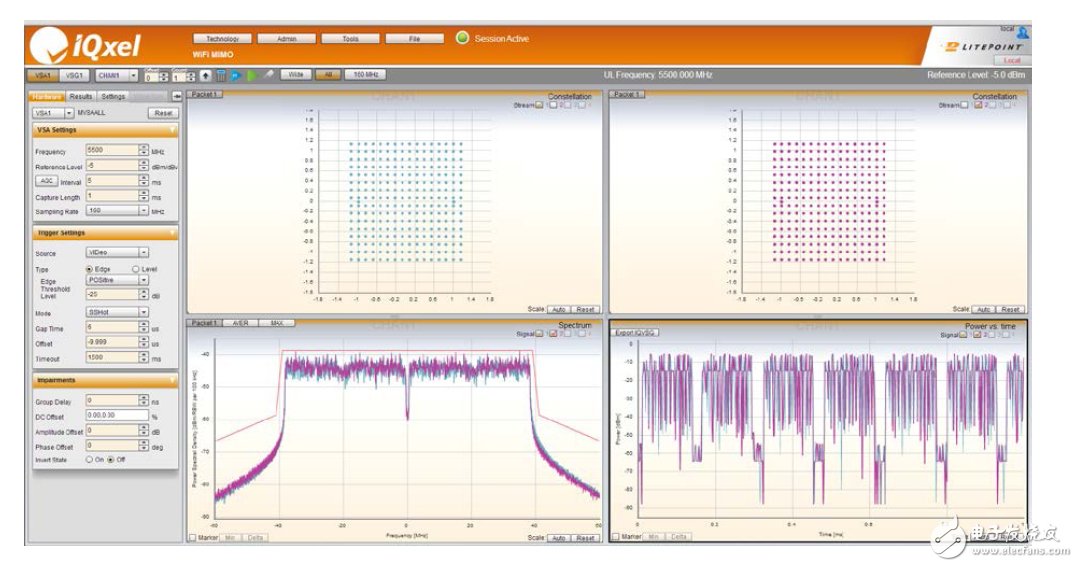
Task: Collapse the left panel using pin icon
Action: pos(177,97)
